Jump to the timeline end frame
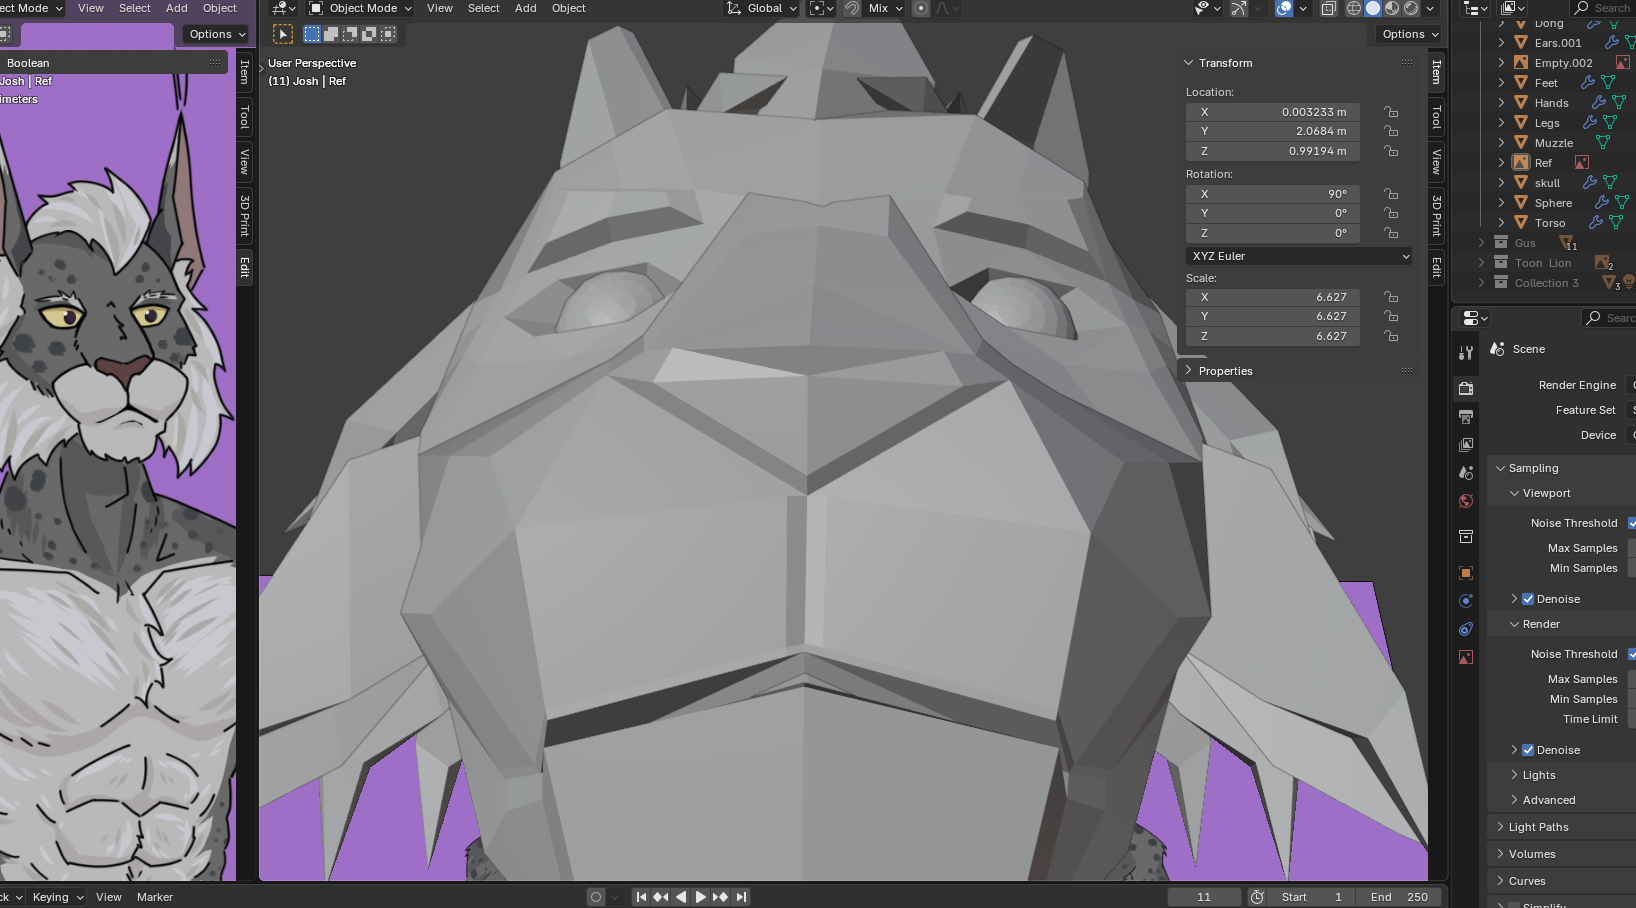 tap(741, 897)
